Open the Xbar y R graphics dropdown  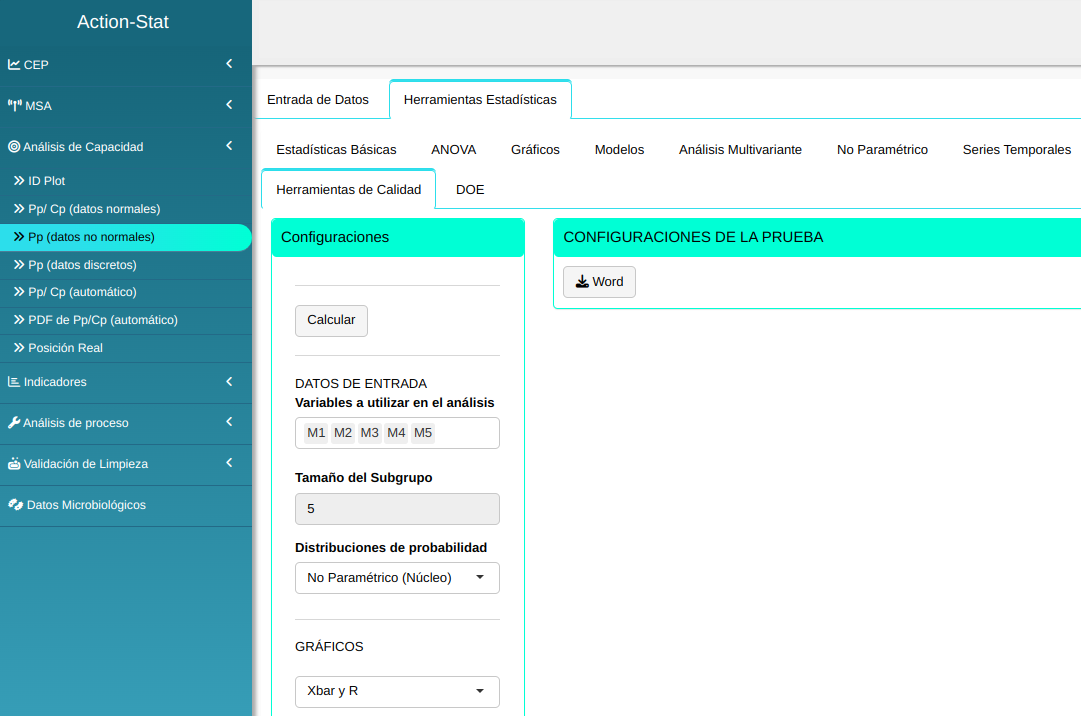[x=397, y=691]
